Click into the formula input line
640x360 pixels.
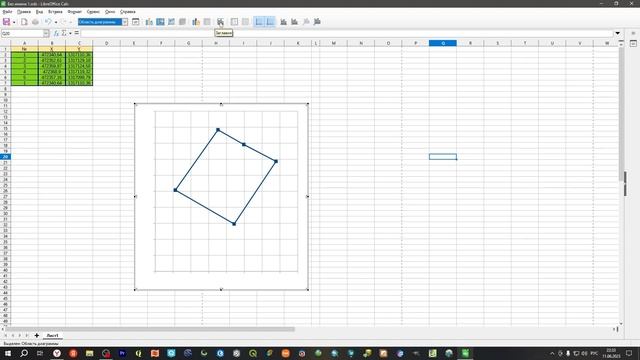pyautogui.click(x=347, y=33)
